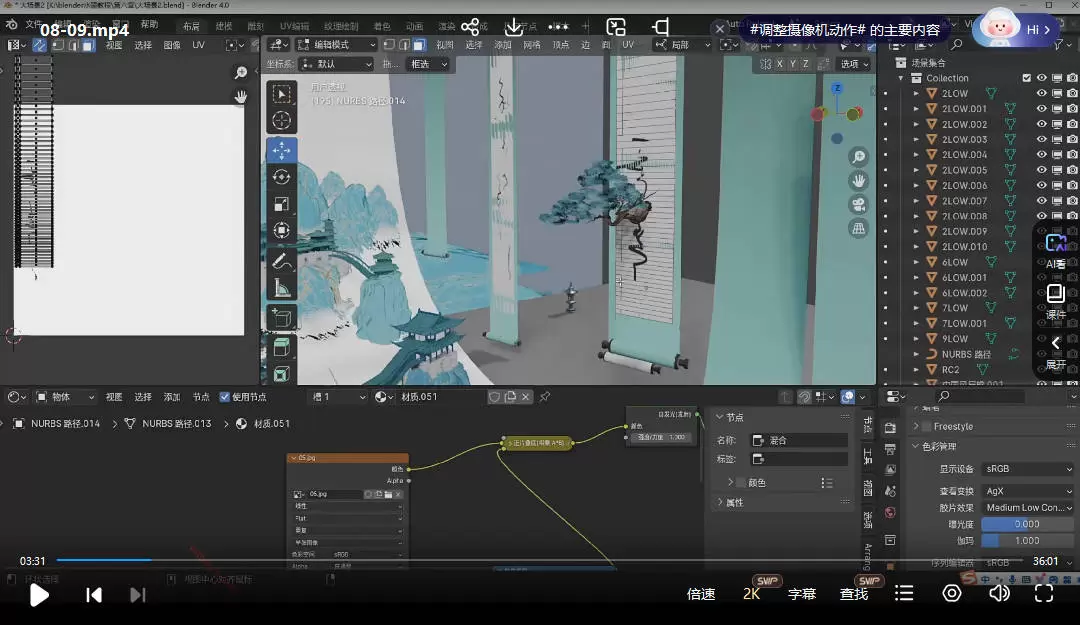Open the Display Device sRGB dropdown
The image size is (1080, 625).
(x=1028, y=469)
